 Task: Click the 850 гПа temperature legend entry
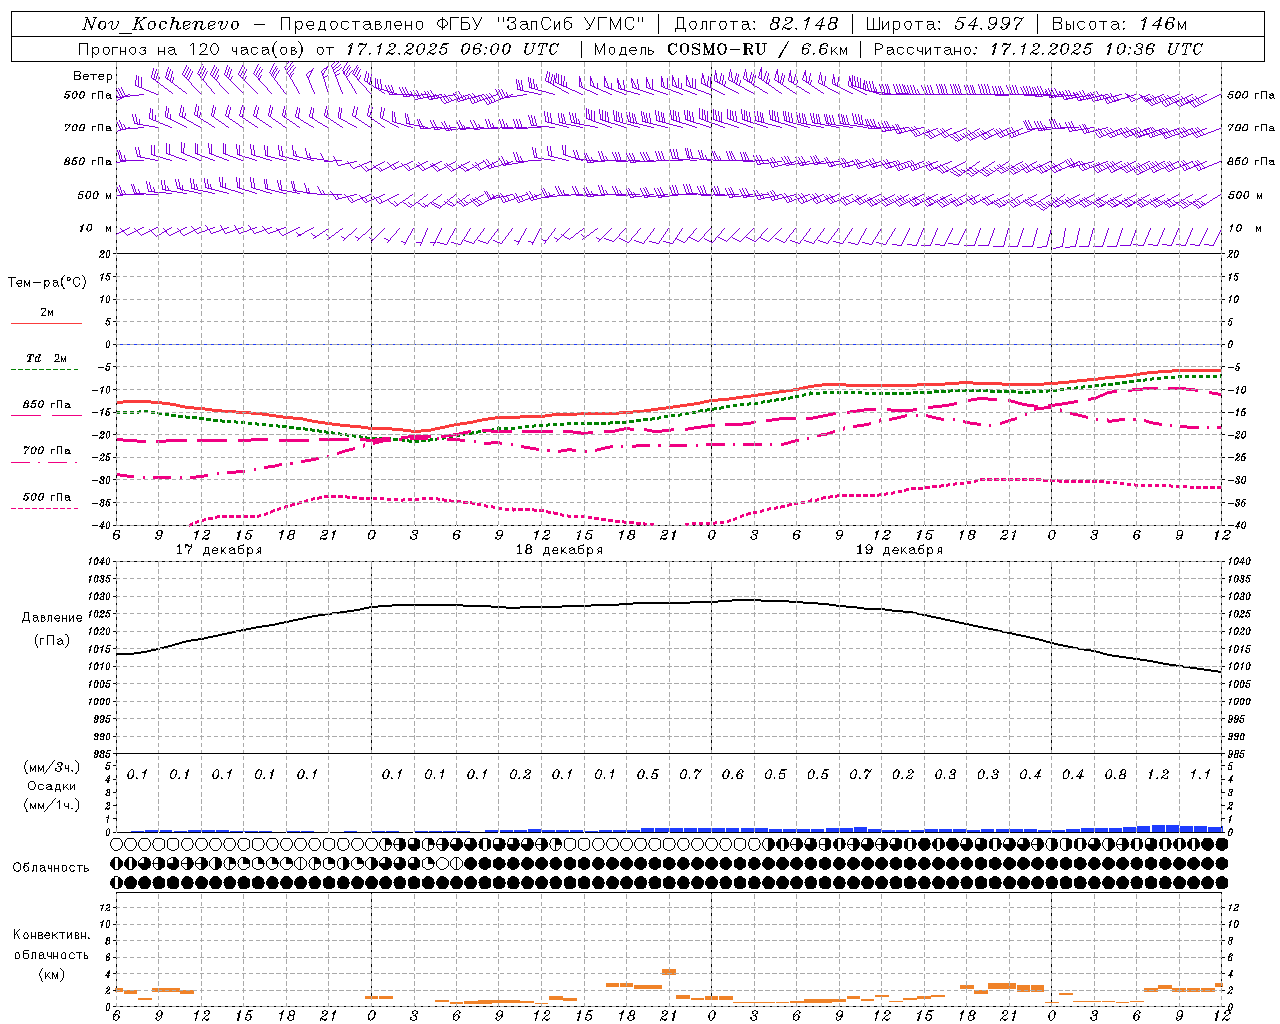[47, 405]
